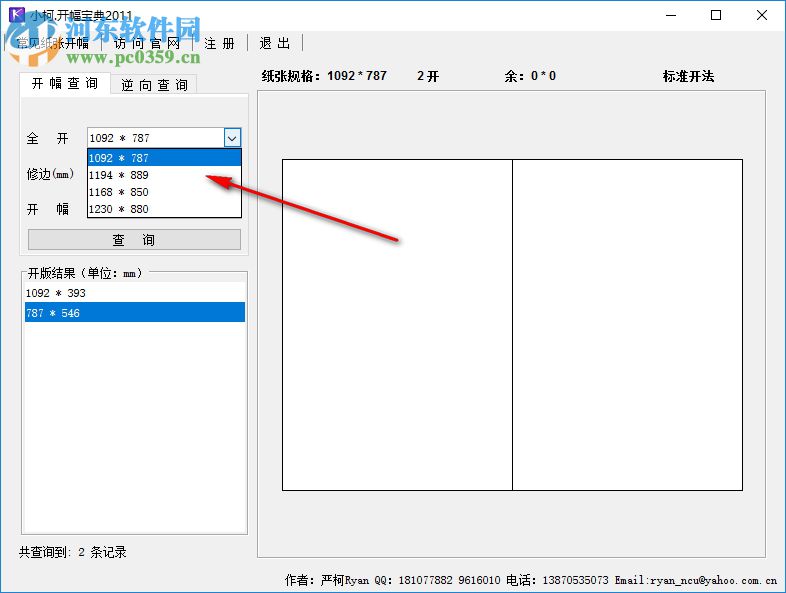Select result row 1092 * 393
786x593 pixels.
pyautogui.click(x=134, y=293)
